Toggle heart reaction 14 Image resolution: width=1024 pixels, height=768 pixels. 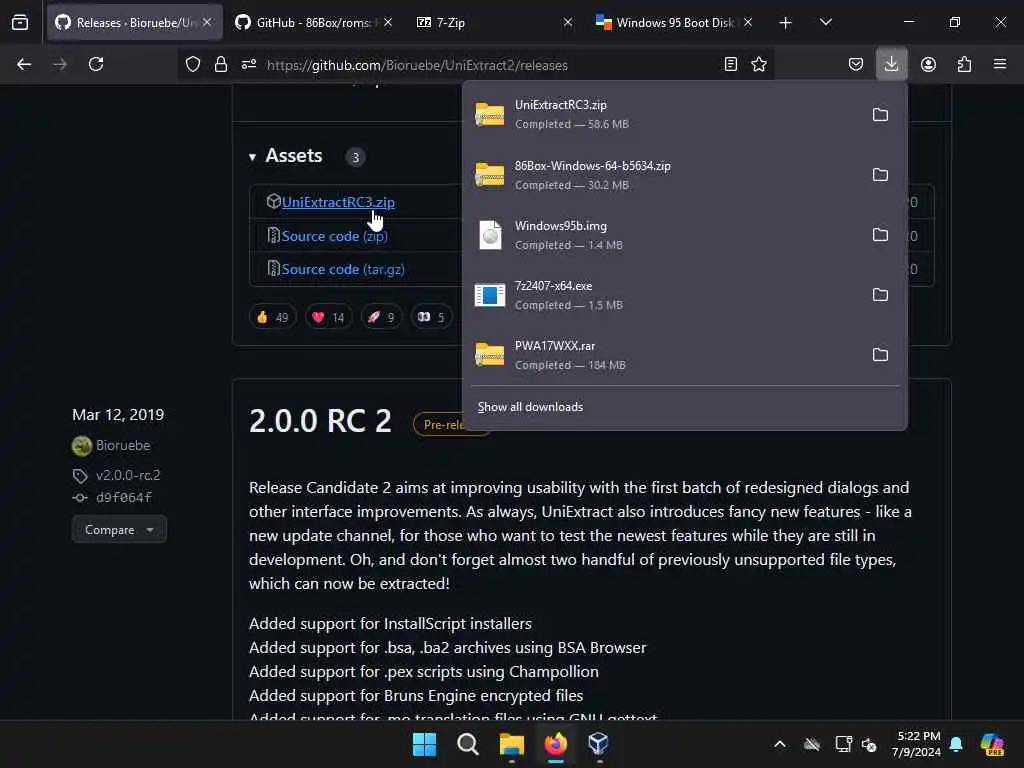point(328,317)
